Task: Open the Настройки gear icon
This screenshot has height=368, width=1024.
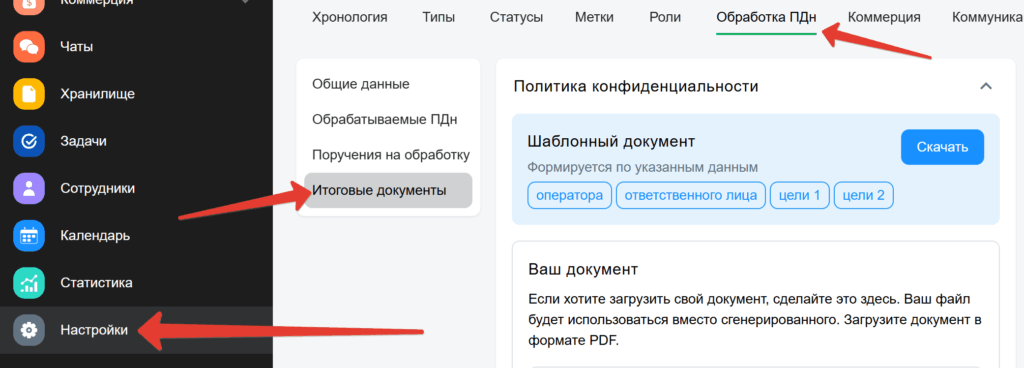Action: (x=29, y=330)
